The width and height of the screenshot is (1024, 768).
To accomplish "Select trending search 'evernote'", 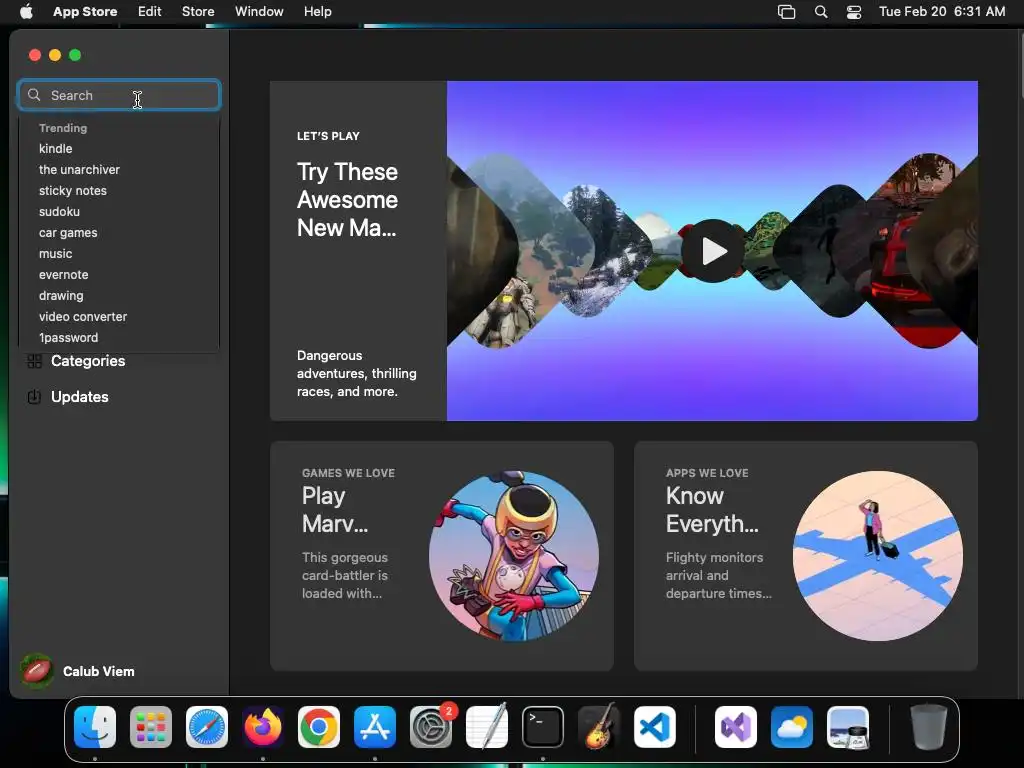I will (63, 275).
